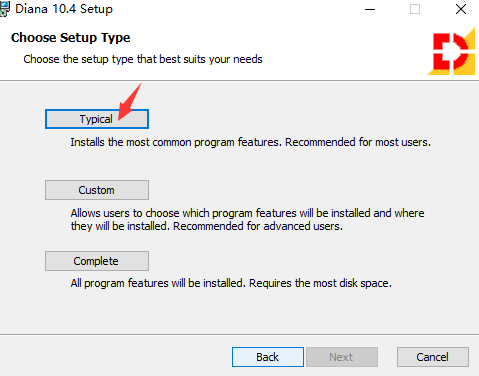The height and width of the screenshot is (376, 479).
Task: Click the 'Diana 10.4 Setup' window title
Action: coord(64,9)
